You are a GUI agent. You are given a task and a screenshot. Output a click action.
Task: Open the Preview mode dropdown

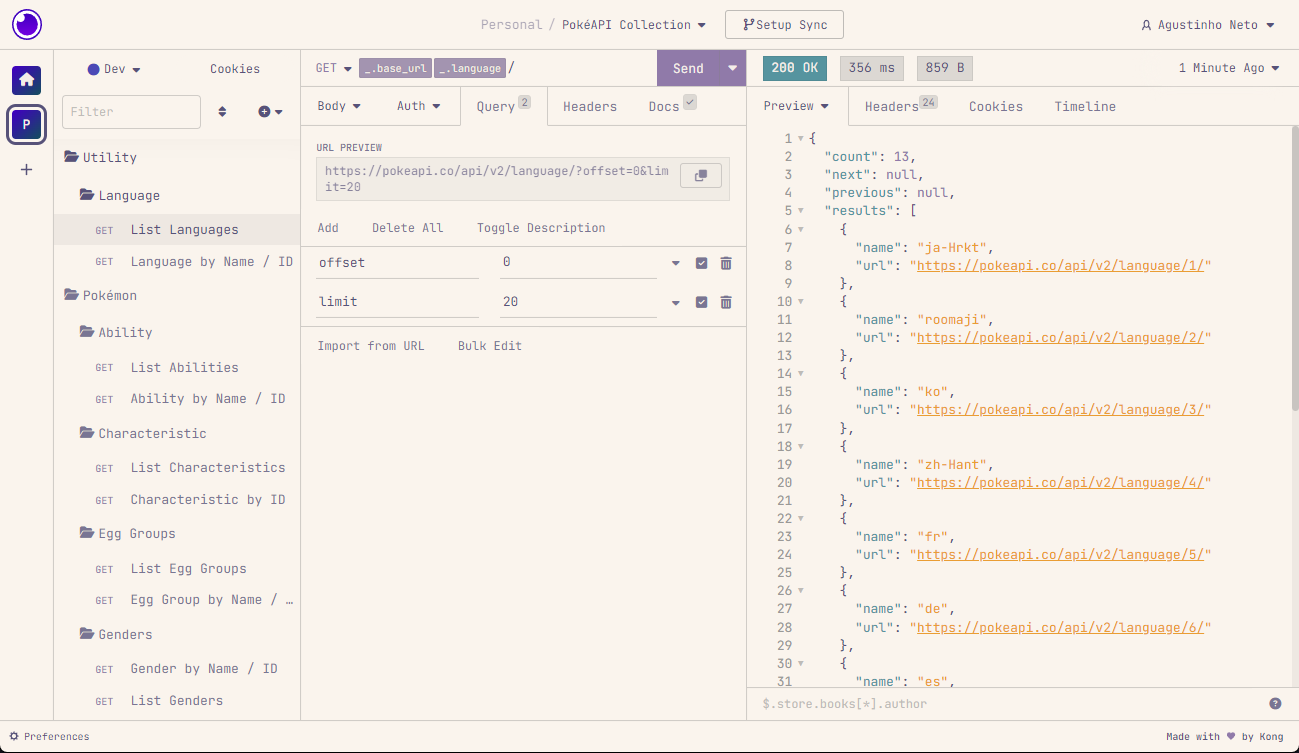click(x=796, y=106)
